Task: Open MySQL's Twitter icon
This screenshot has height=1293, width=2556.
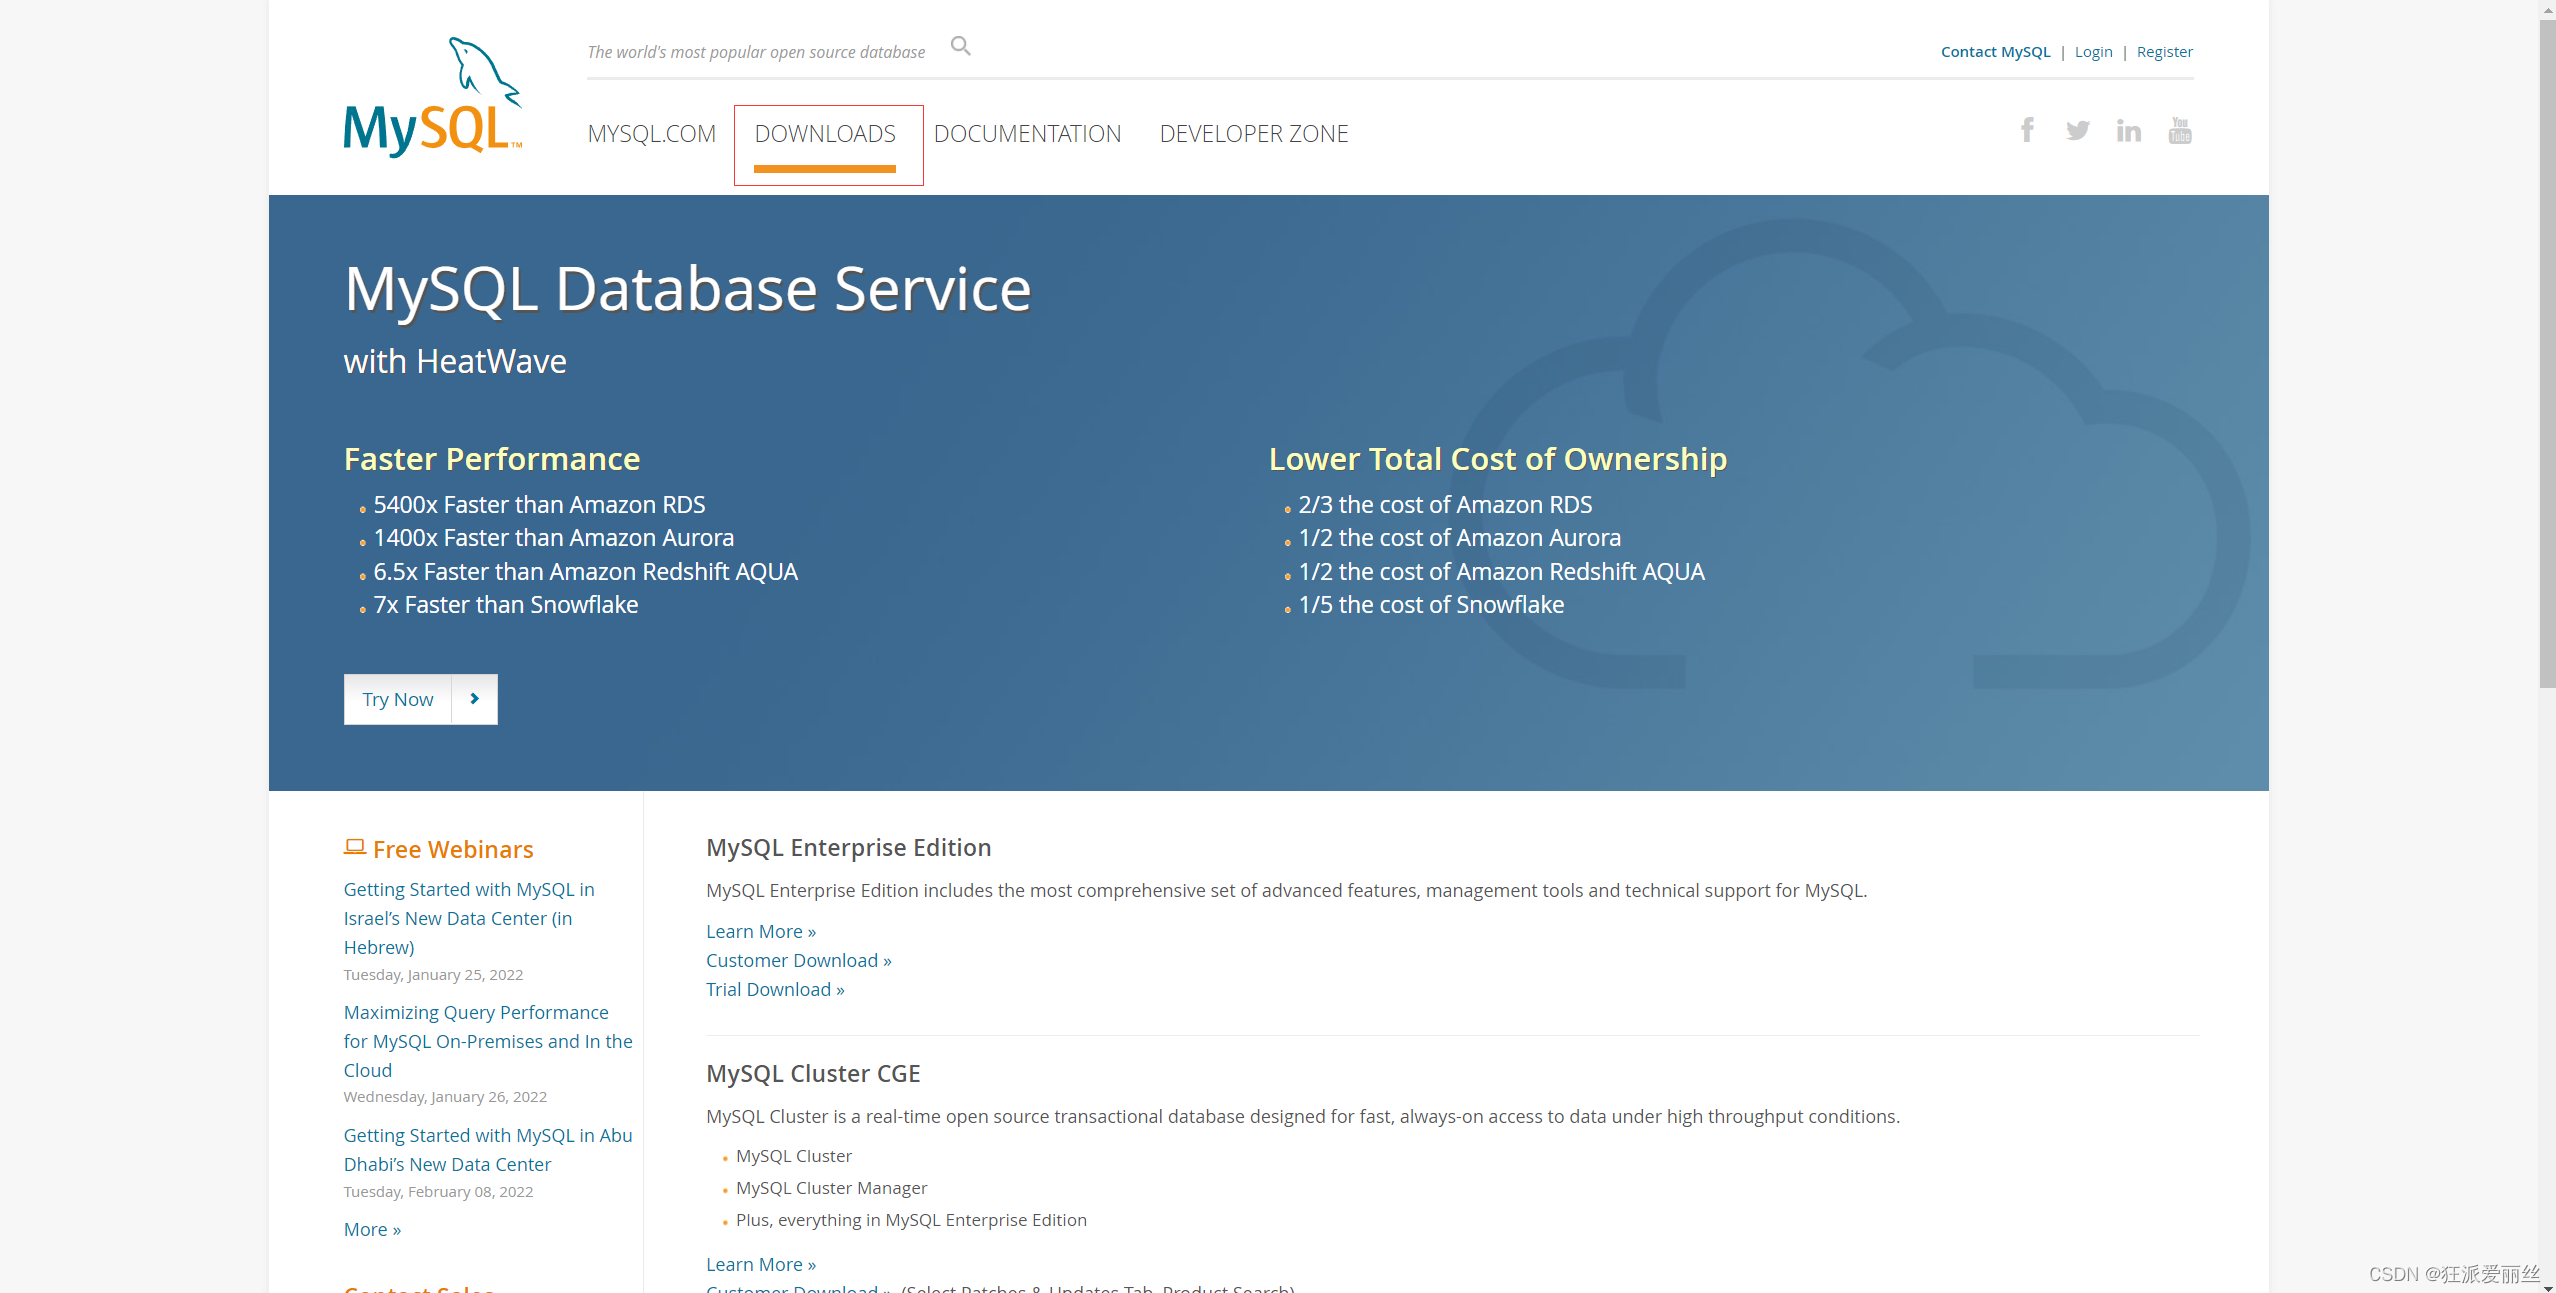Action: [x=2077, y=130]
